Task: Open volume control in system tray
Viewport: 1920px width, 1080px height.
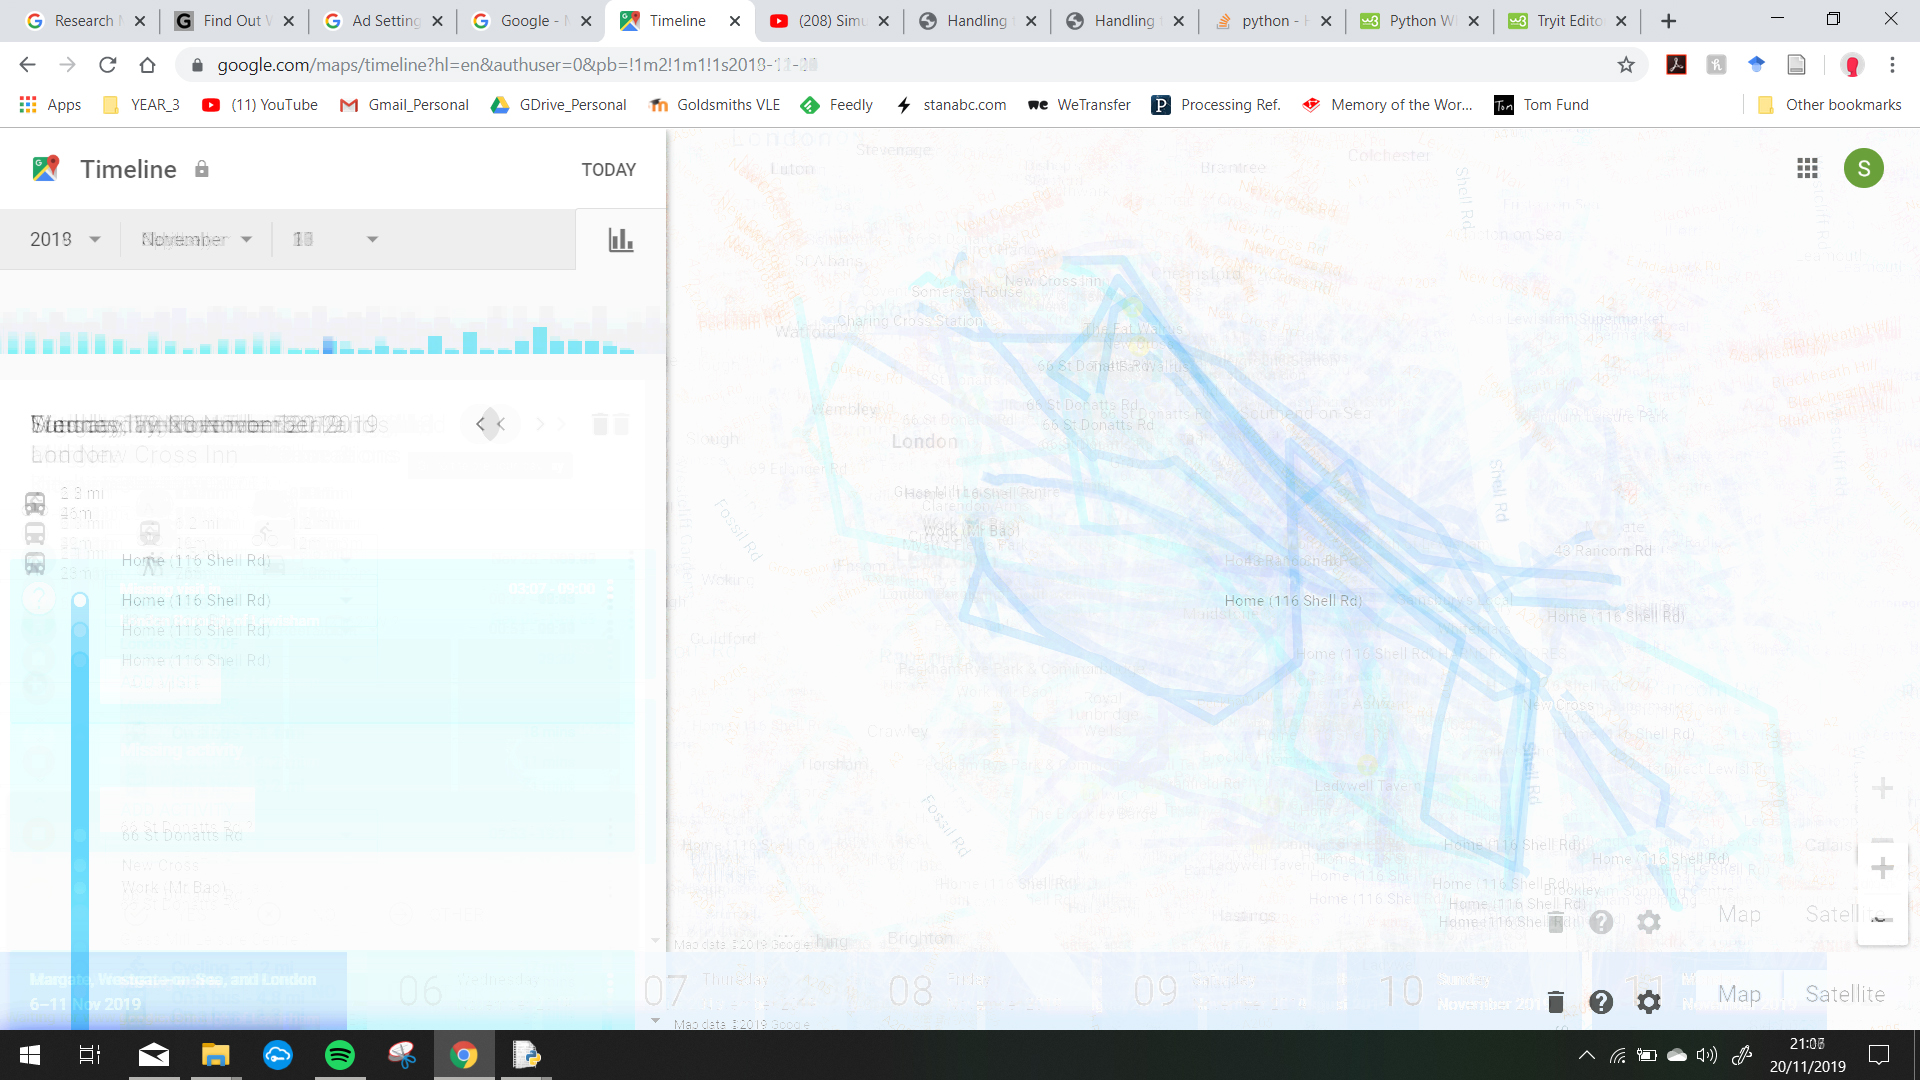Action: pos(1707,1055)
